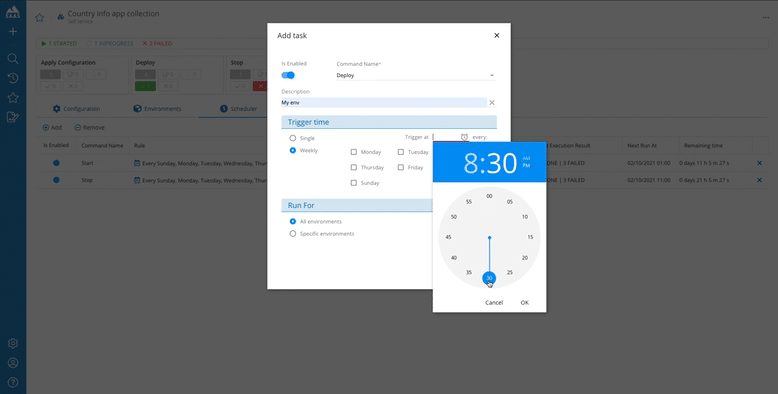Click the plus icon in left sidebar
This screenshot has width=778, height=394.
pyautogui.click(x=13, y=32)
